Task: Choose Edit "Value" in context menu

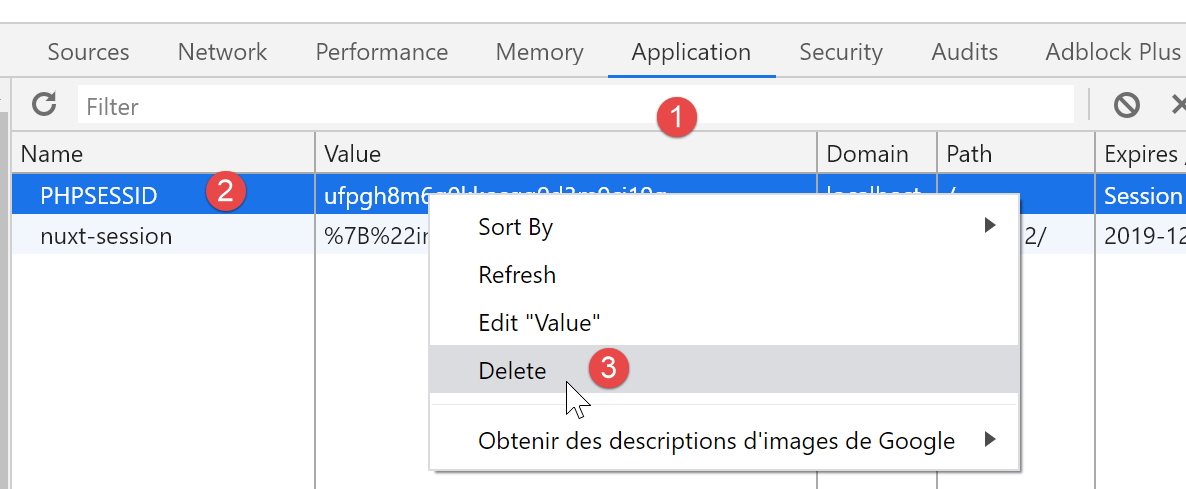Action: coord(538,323)
